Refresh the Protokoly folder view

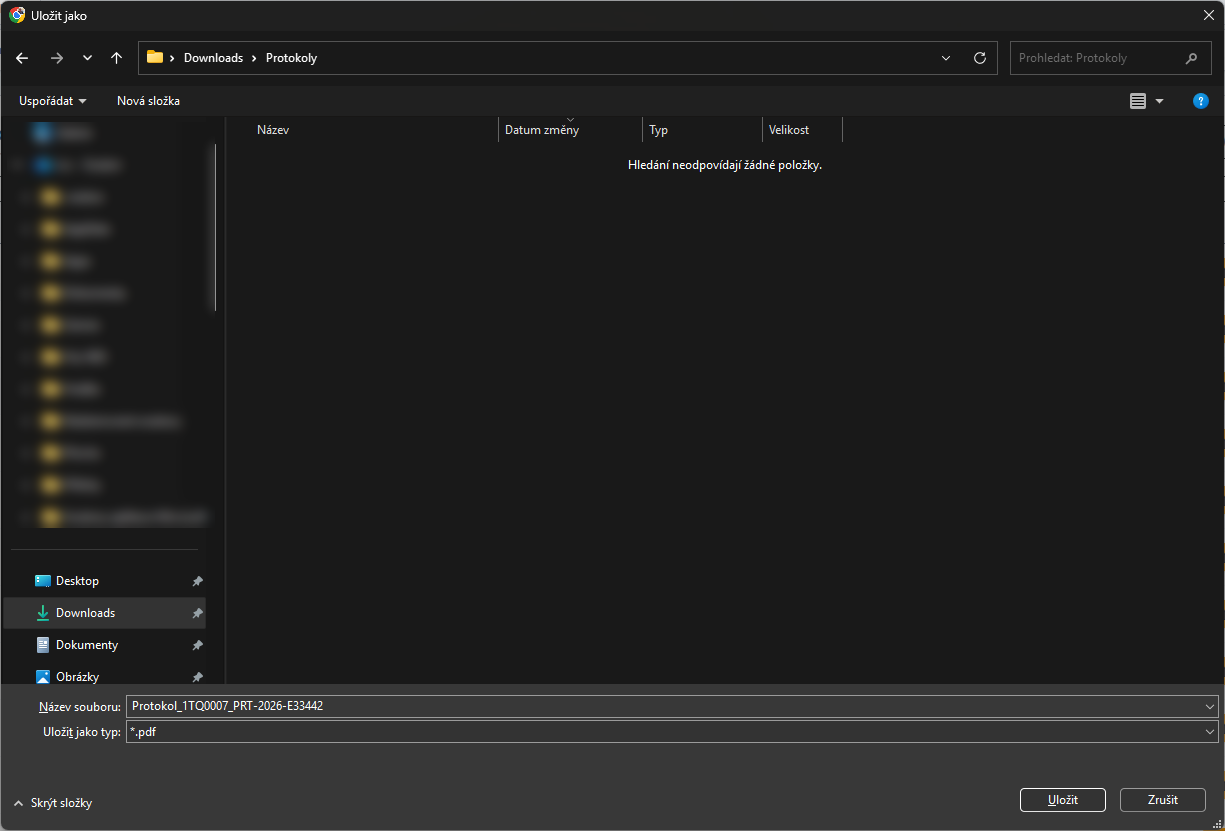pyautogui.click(x=980, y=58)
